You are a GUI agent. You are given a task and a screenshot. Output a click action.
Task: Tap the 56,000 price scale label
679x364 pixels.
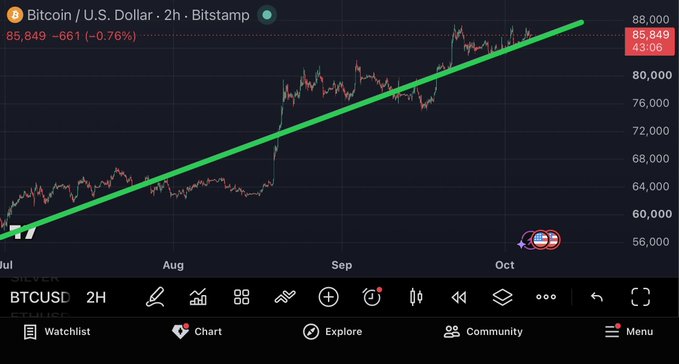(650, 242)
